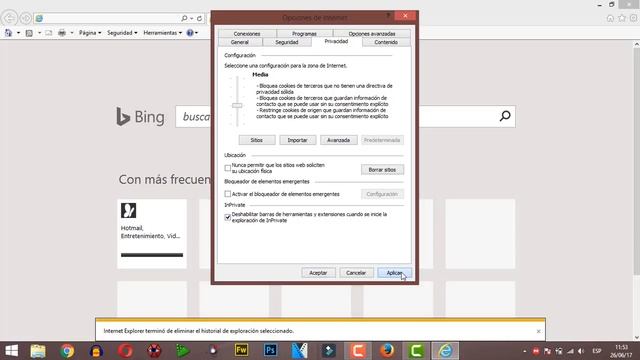Screen dimensions: 640x360
Task: Close the history deleted notification bar
Action: [538, 331]
